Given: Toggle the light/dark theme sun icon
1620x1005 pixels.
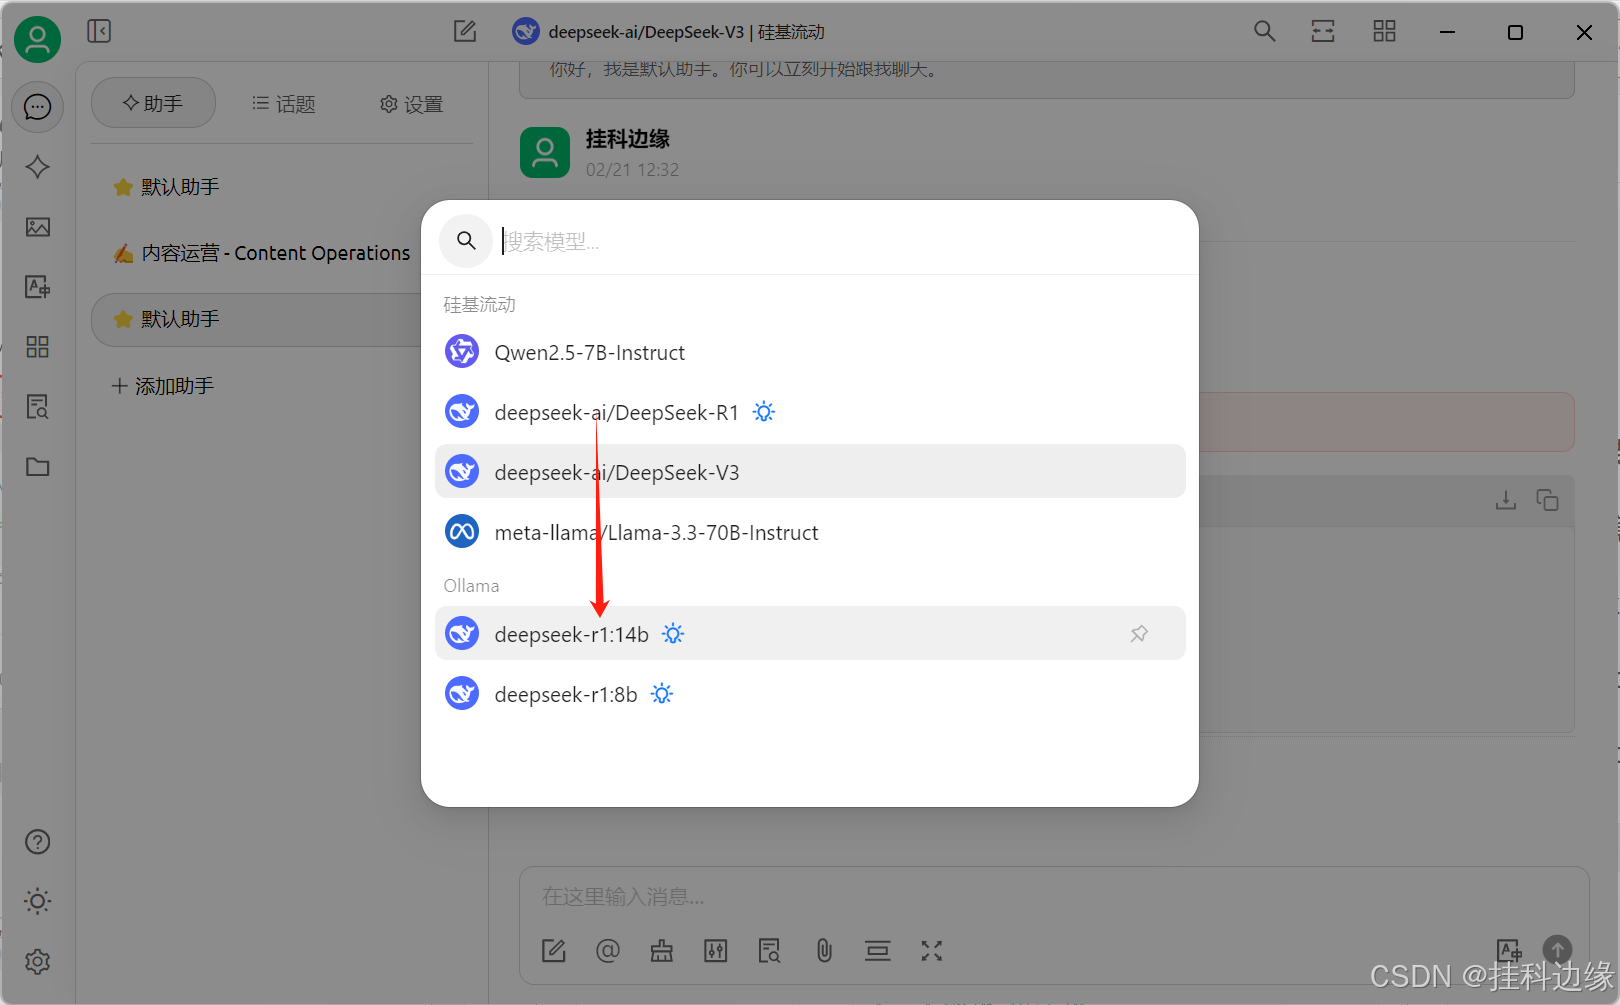Looking at the screenshot, I should tap(38, 902).
